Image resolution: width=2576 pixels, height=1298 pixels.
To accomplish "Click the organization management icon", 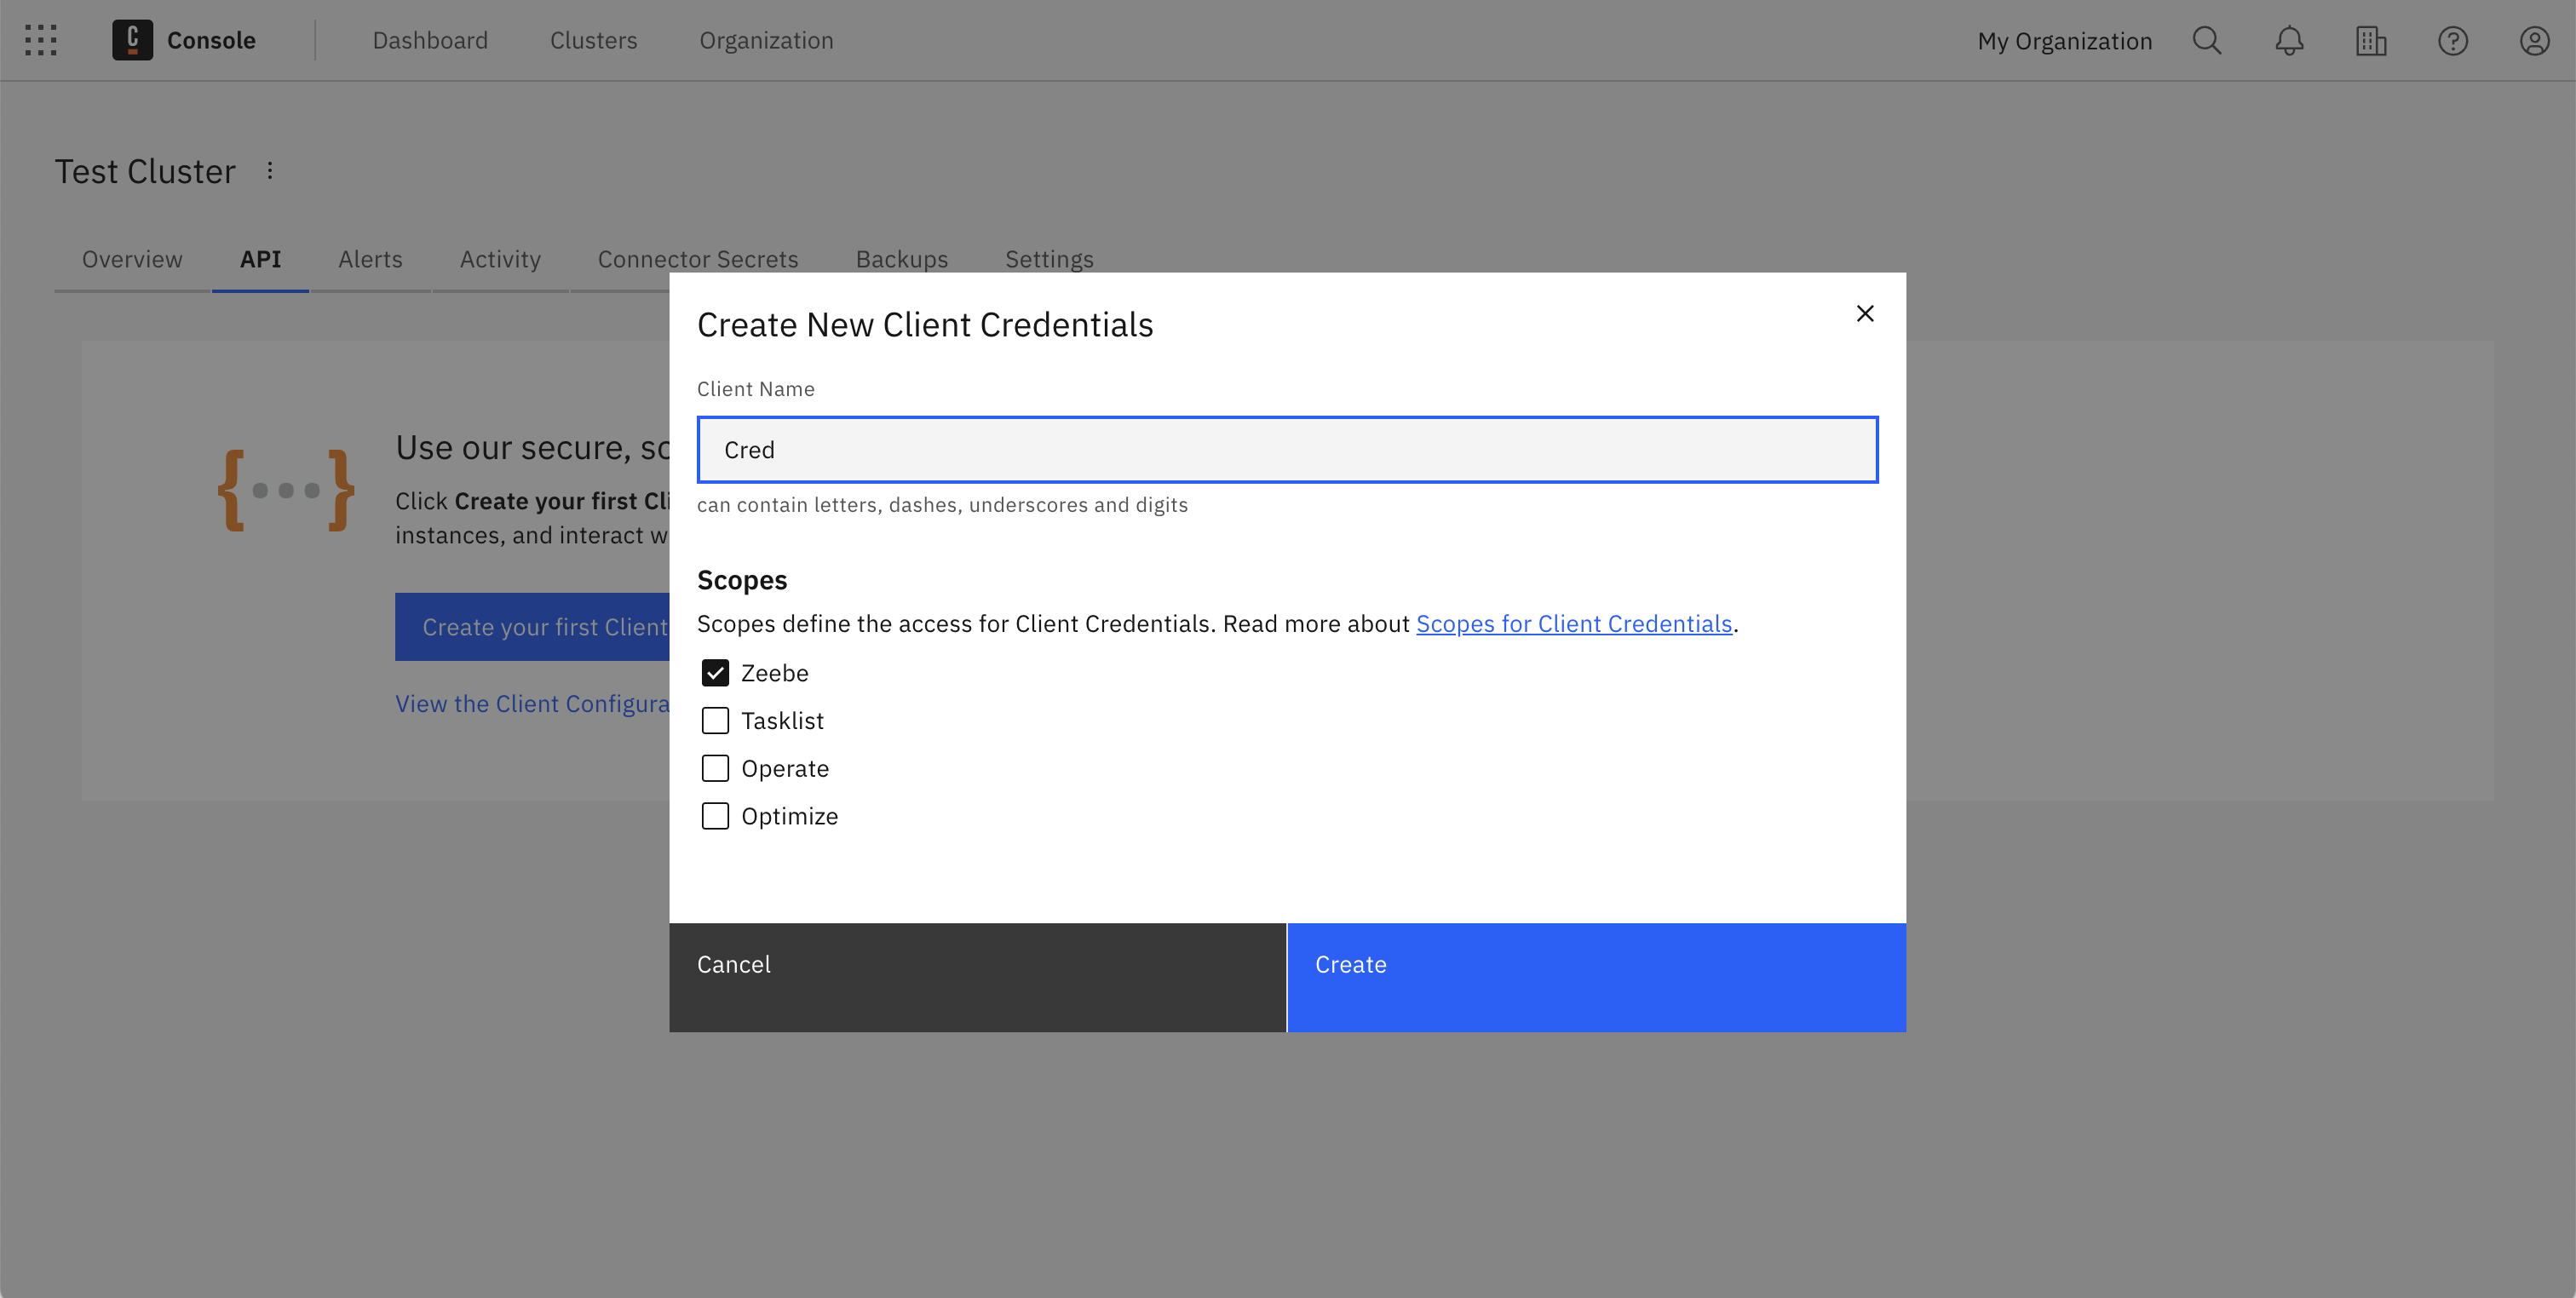I will point(2371,40).
